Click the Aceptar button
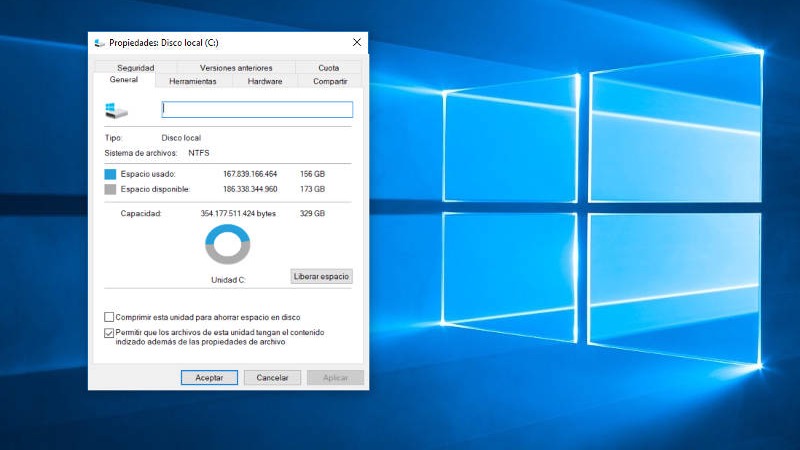The image size is (800, 450). pos(209,378)
